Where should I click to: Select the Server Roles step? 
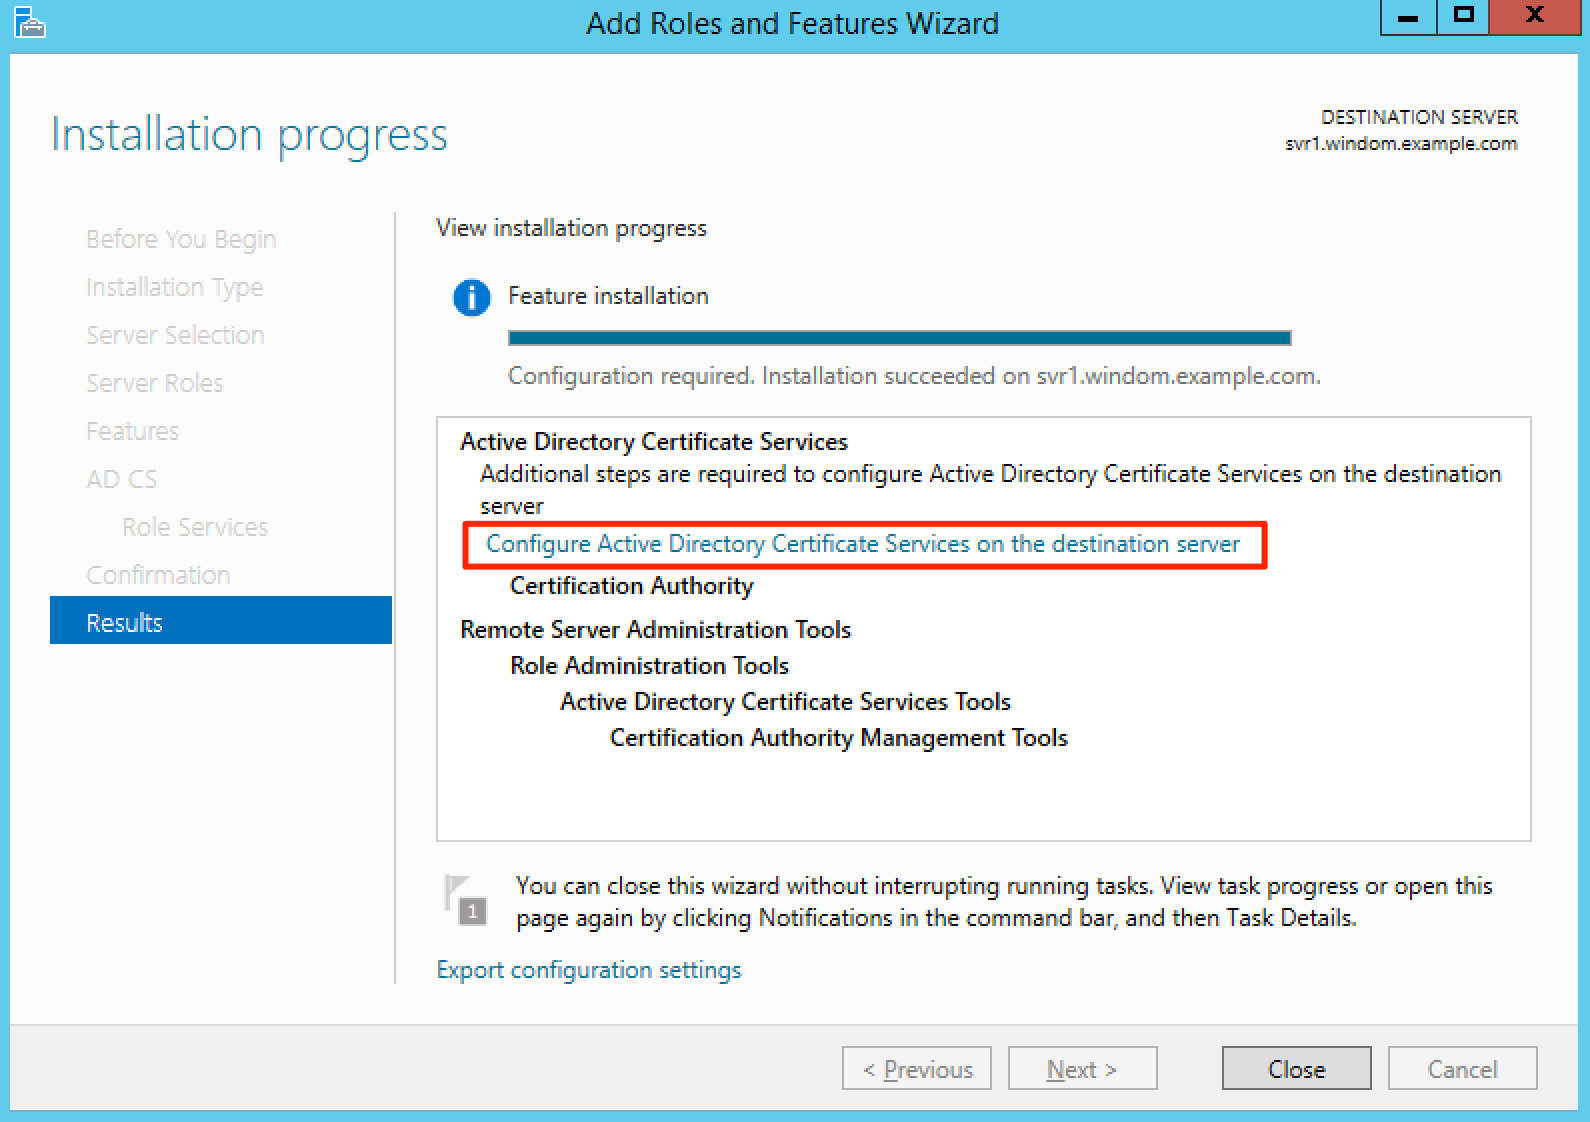tap(153, 382)
